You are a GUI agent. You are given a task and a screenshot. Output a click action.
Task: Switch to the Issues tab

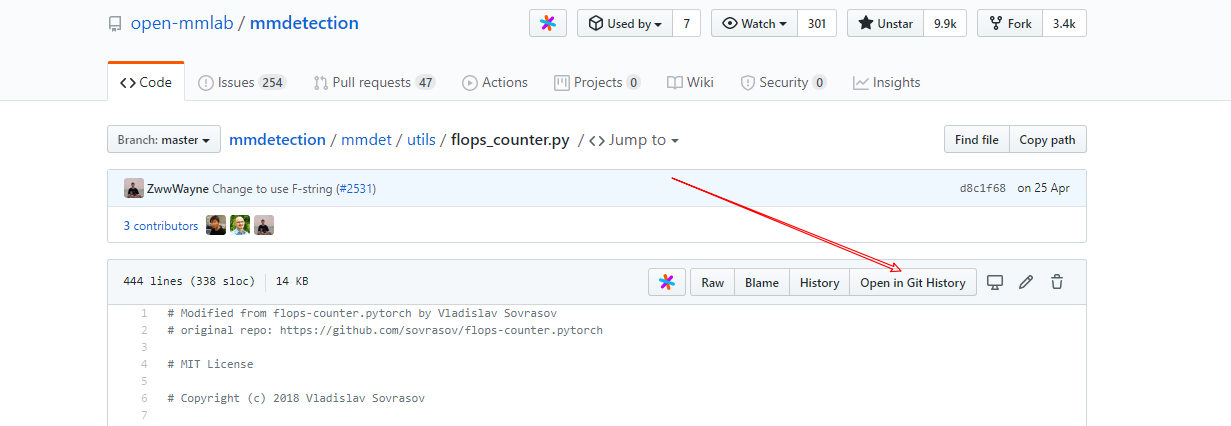point(242,82)
